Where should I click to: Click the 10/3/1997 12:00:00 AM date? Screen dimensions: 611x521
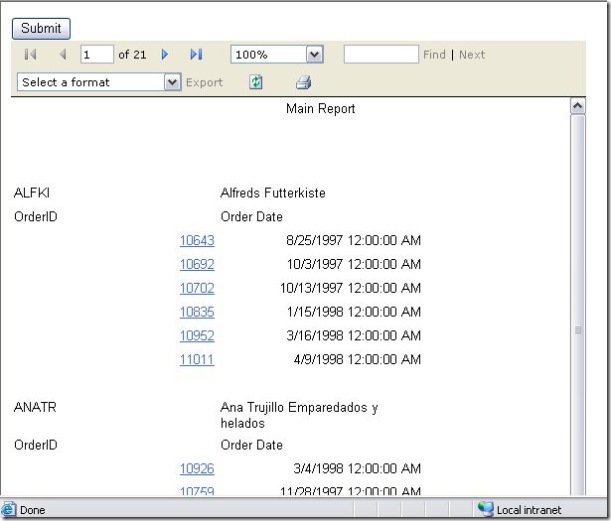pyautogui.click(x=354, y=264)
